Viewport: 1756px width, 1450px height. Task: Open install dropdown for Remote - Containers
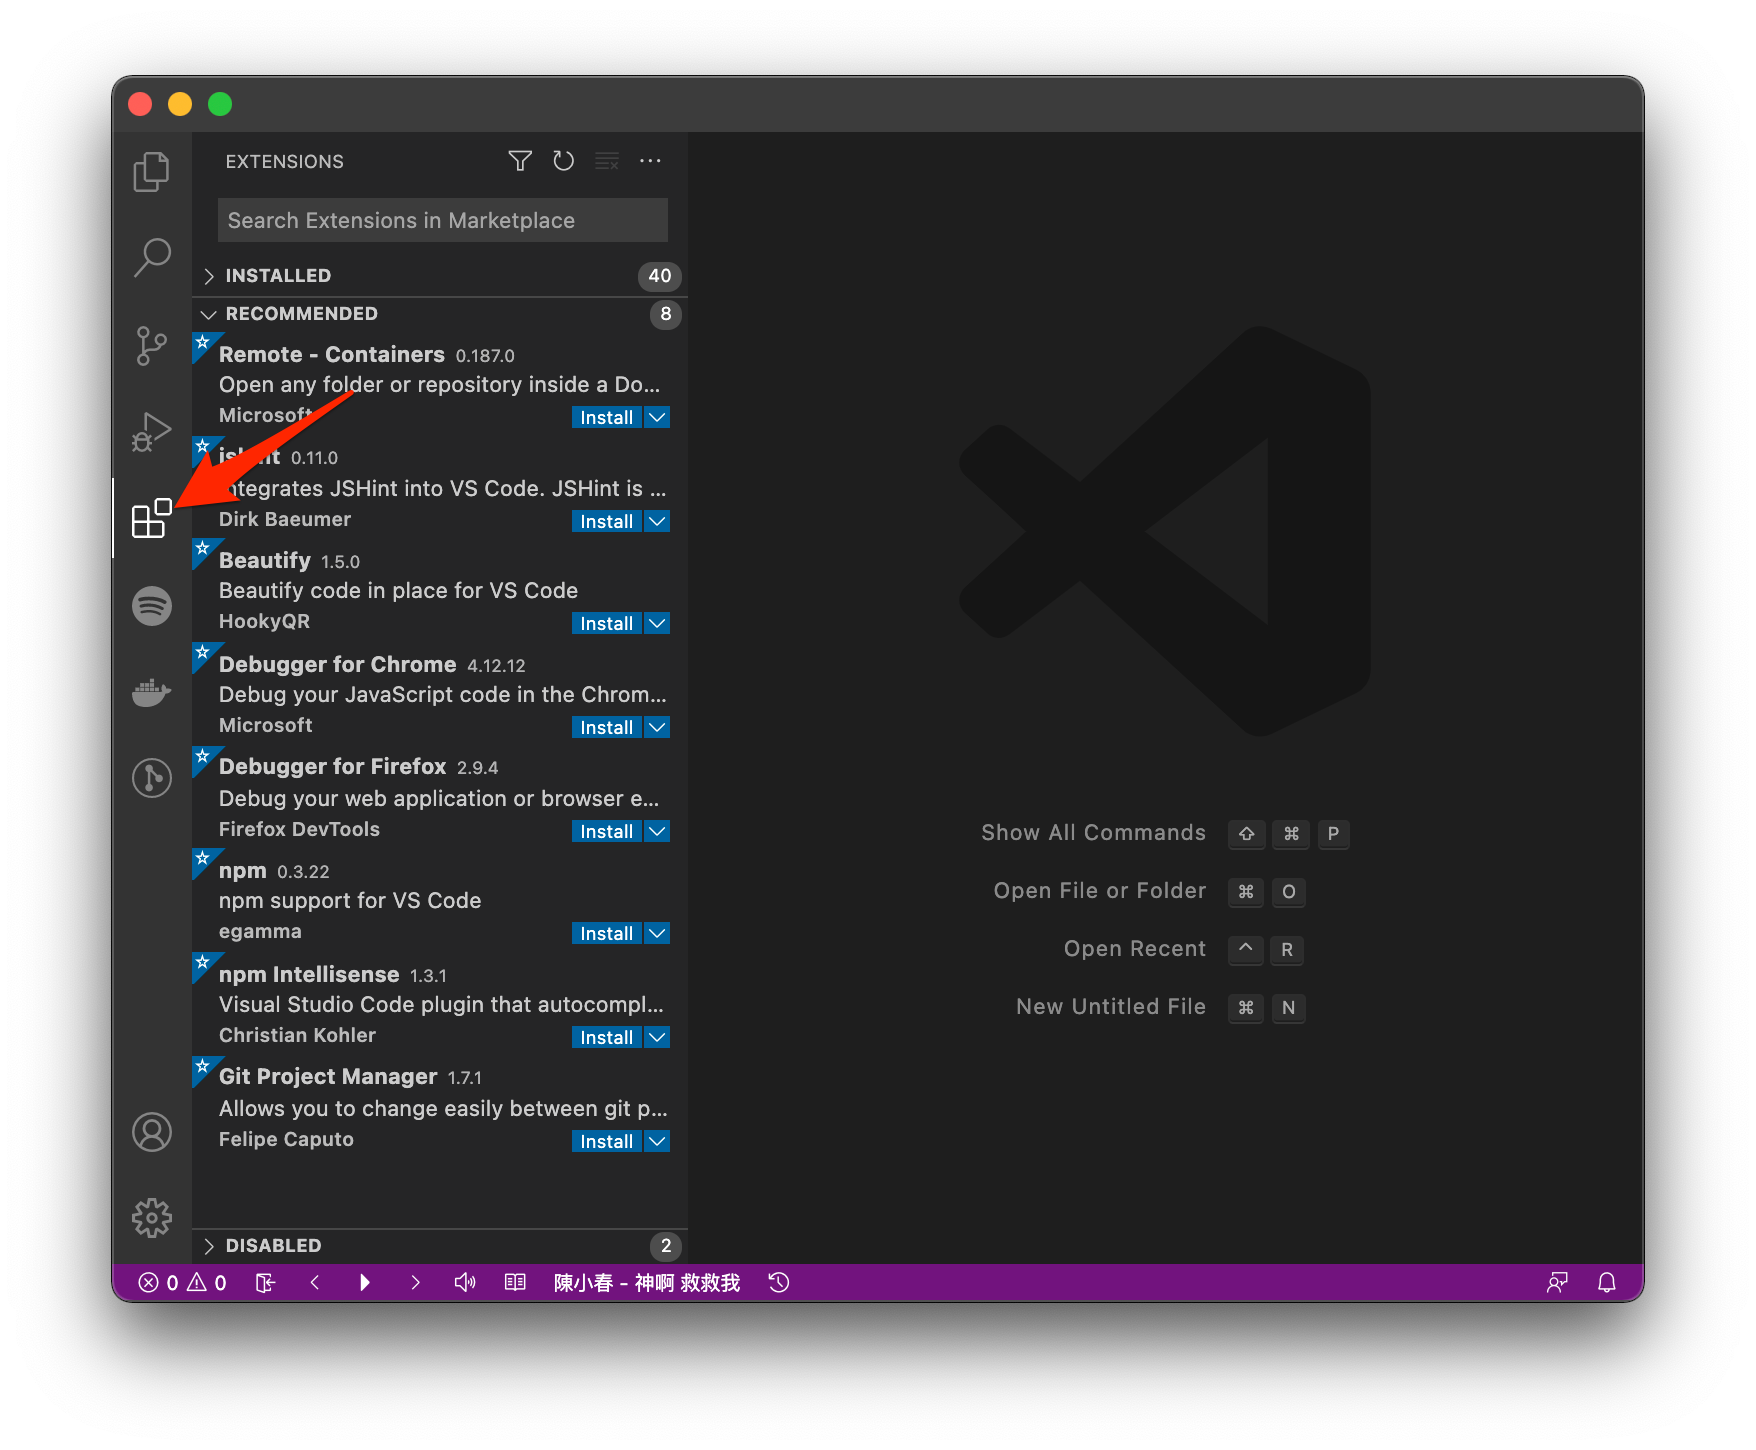(657, 417)
